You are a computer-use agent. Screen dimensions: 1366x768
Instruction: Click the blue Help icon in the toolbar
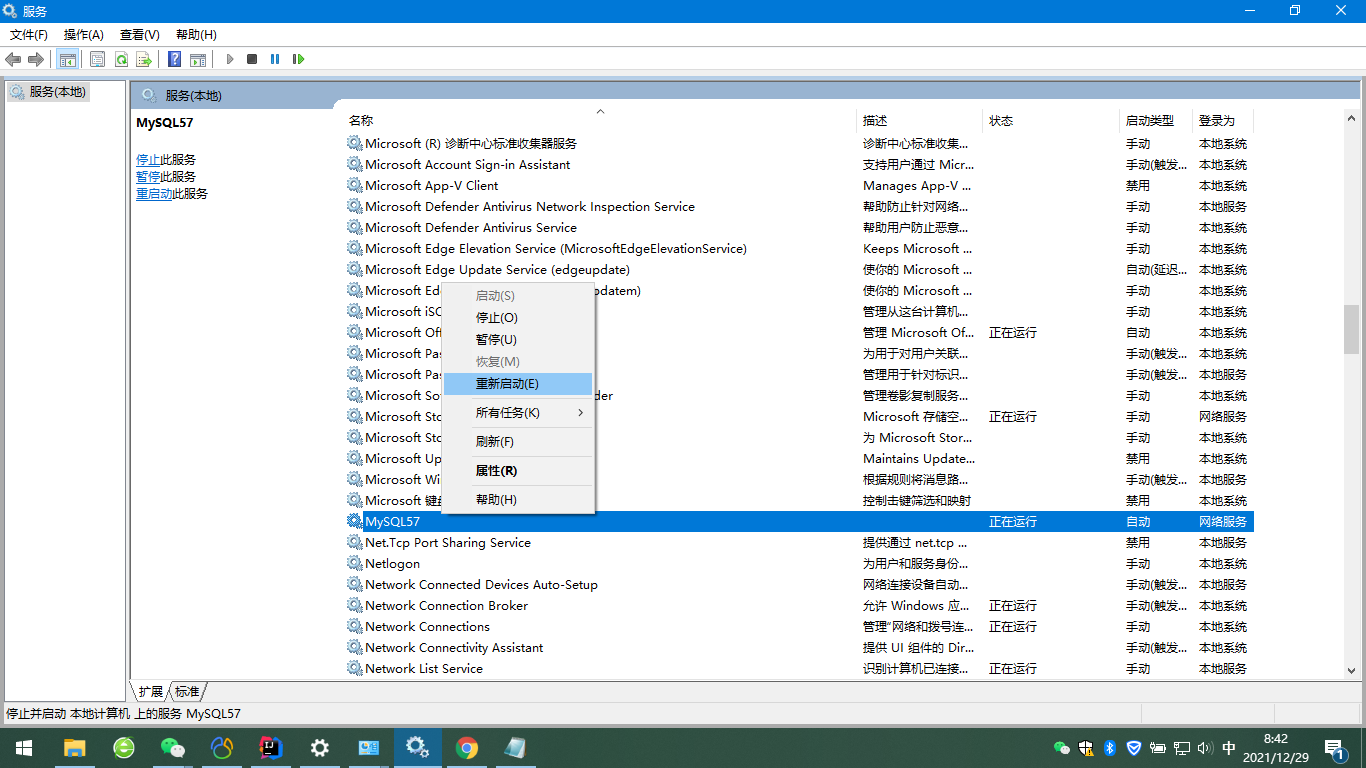tap(174, 59)
